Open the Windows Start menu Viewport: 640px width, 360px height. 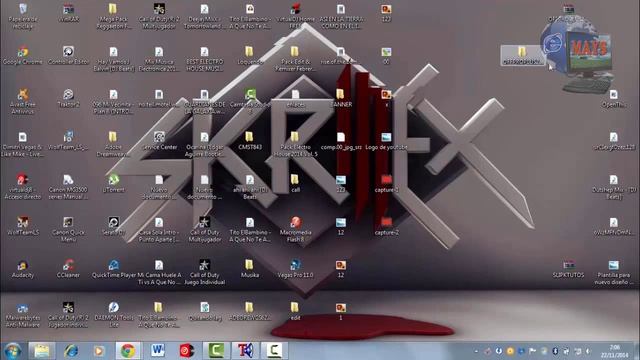point(13,351)
